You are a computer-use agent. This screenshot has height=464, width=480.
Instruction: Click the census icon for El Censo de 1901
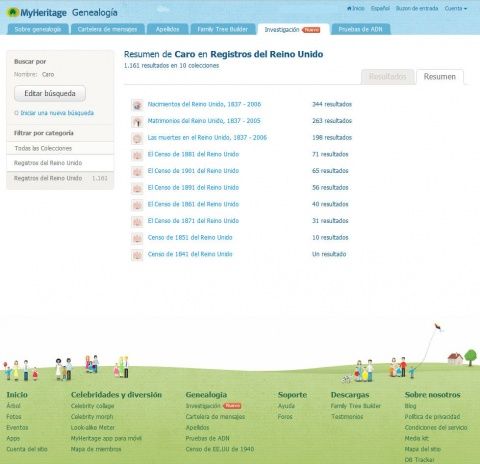(x=137, y=172)
